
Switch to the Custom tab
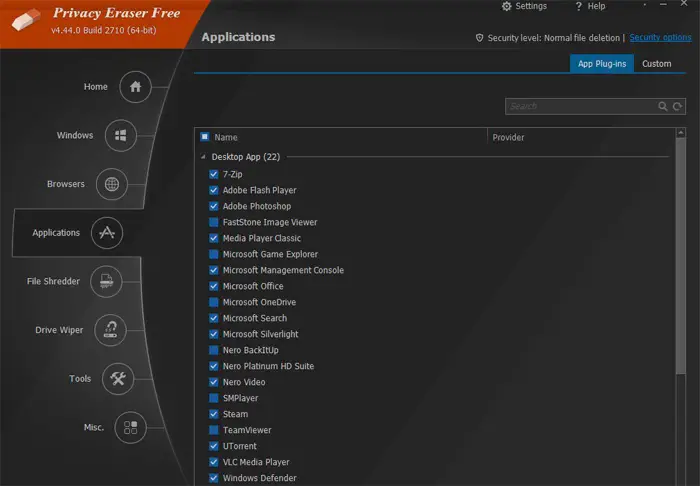656,64
